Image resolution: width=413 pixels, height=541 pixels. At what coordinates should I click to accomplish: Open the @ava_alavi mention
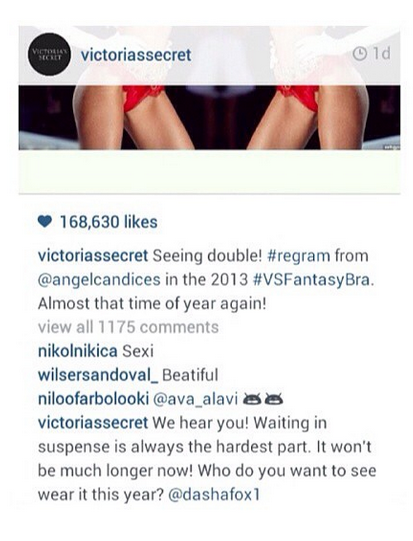click(195, 399)
